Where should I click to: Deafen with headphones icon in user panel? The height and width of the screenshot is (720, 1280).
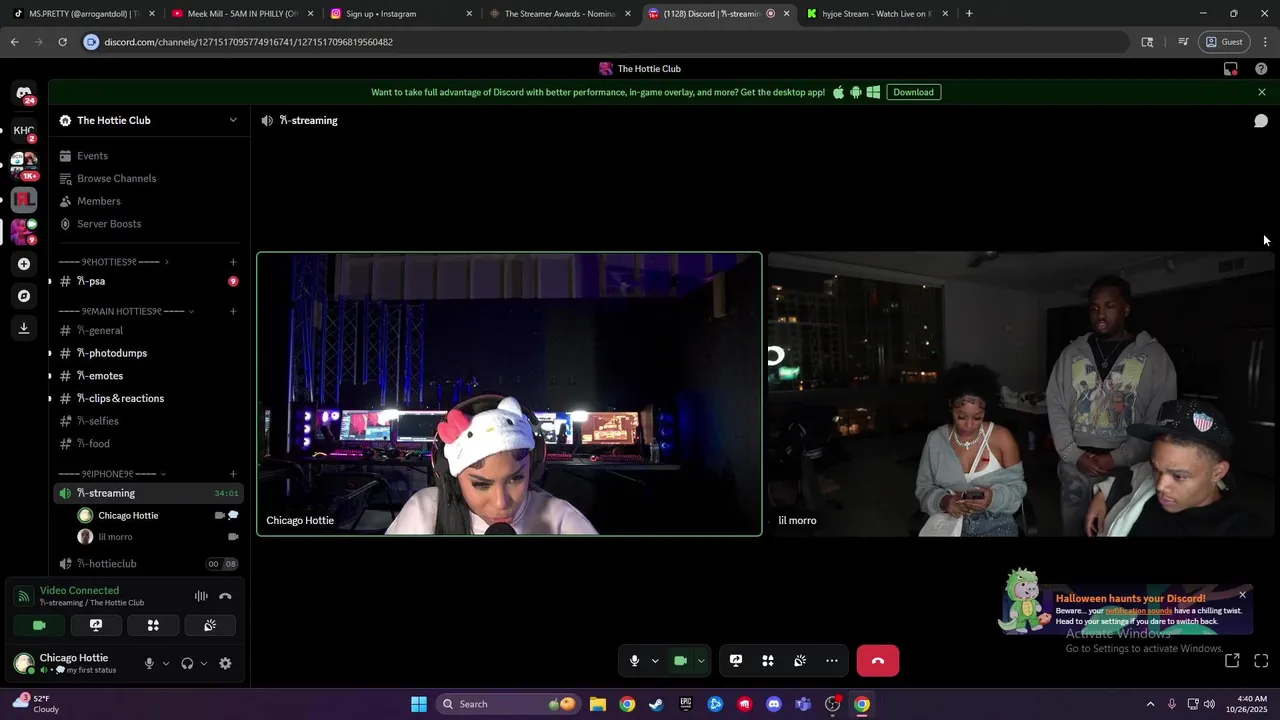[x=187, y=663]
